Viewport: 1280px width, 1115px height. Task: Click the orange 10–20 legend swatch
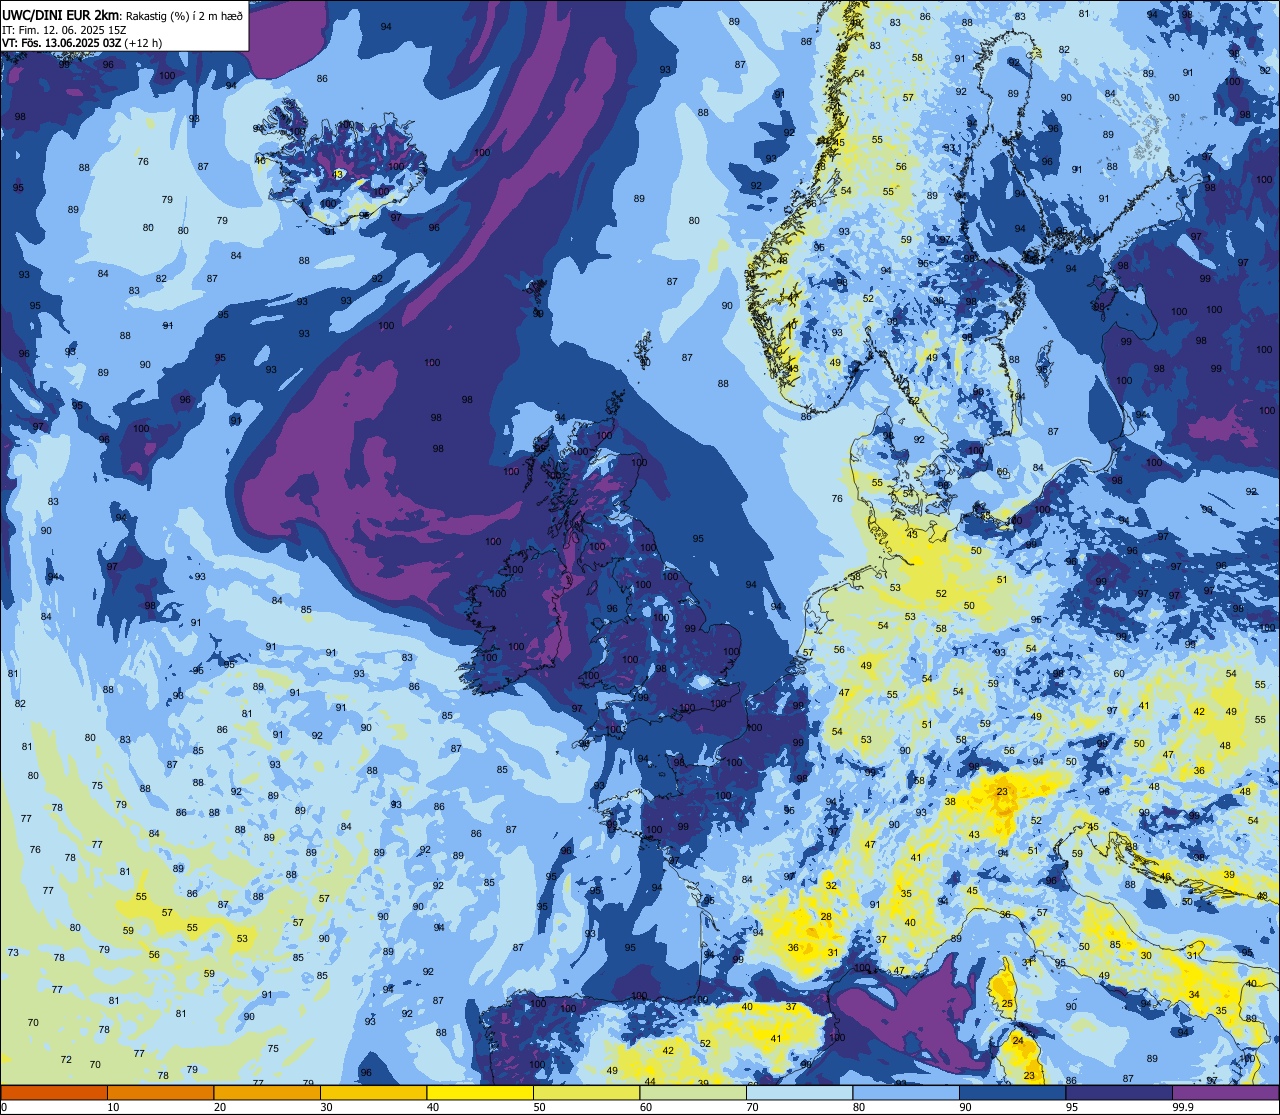[x=160, y=1093]
